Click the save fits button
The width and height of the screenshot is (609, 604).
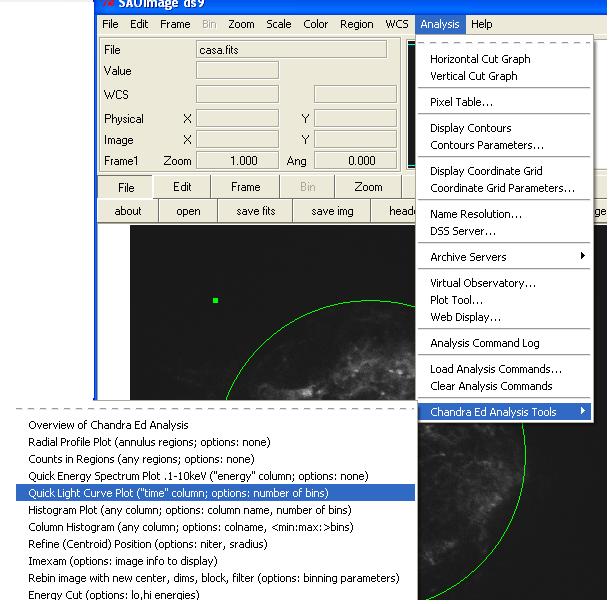pyautogui.click(x=256, y=211)
